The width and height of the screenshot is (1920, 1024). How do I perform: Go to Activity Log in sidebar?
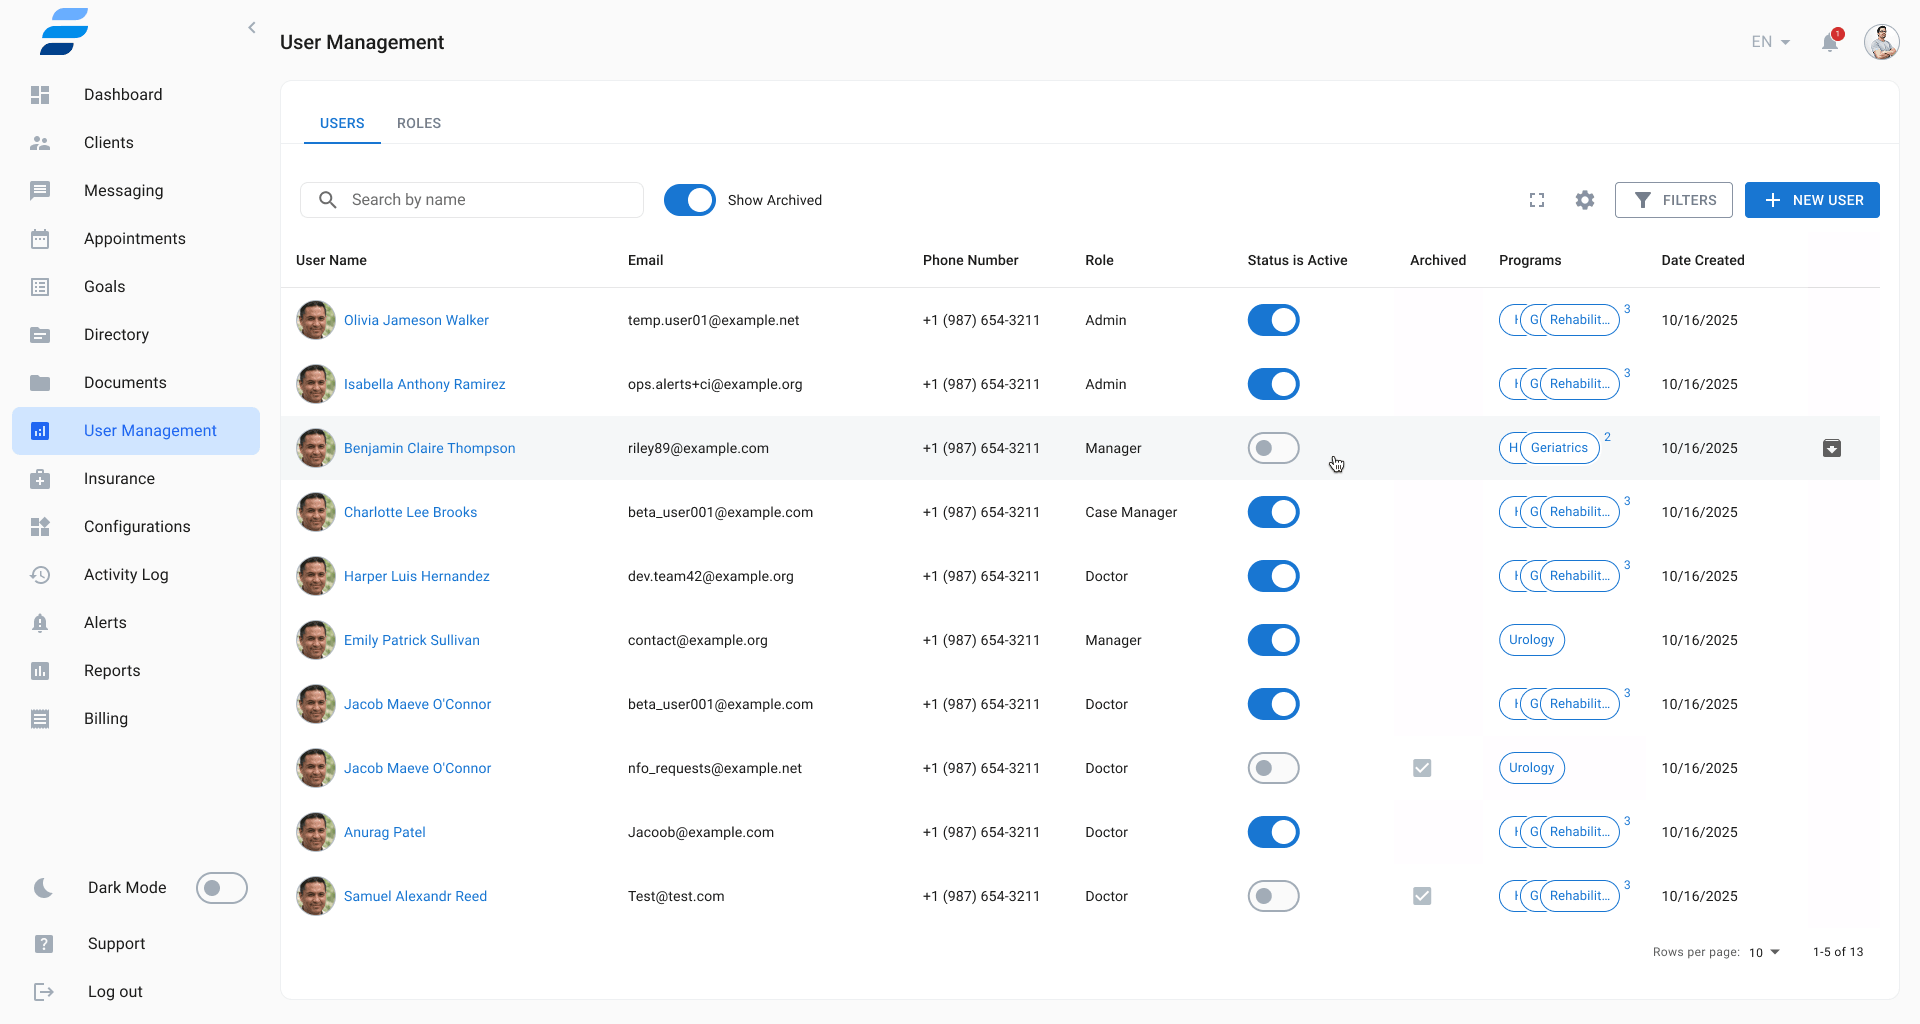[x=126, y=575]
